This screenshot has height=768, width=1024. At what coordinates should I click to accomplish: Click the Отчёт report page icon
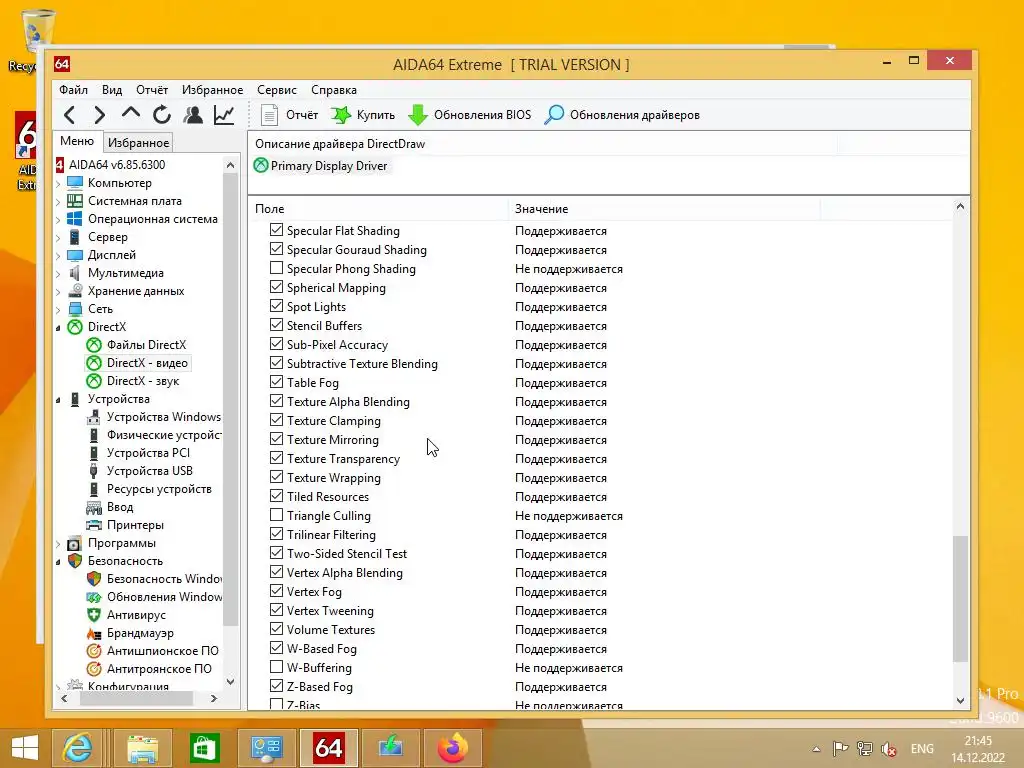pyautogui.click(x=269, y=115)
